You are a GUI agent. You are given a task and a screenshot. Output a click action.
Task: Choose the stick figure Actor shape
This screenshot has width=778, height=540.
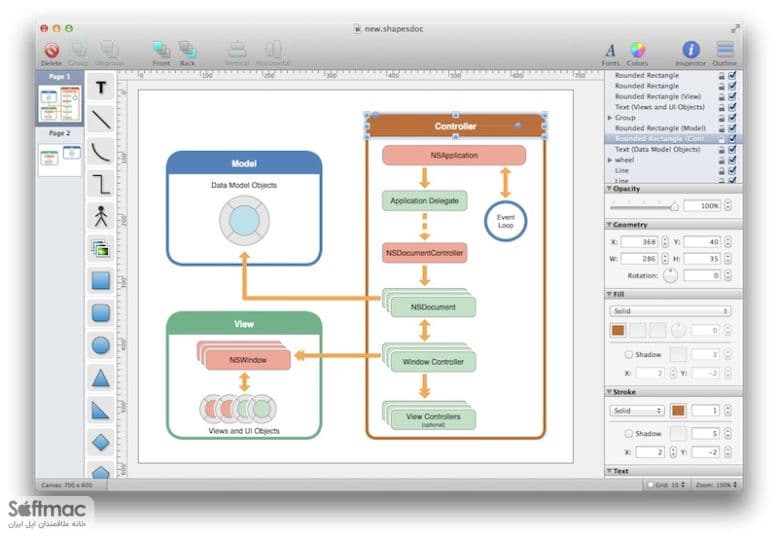coord(101,216)
